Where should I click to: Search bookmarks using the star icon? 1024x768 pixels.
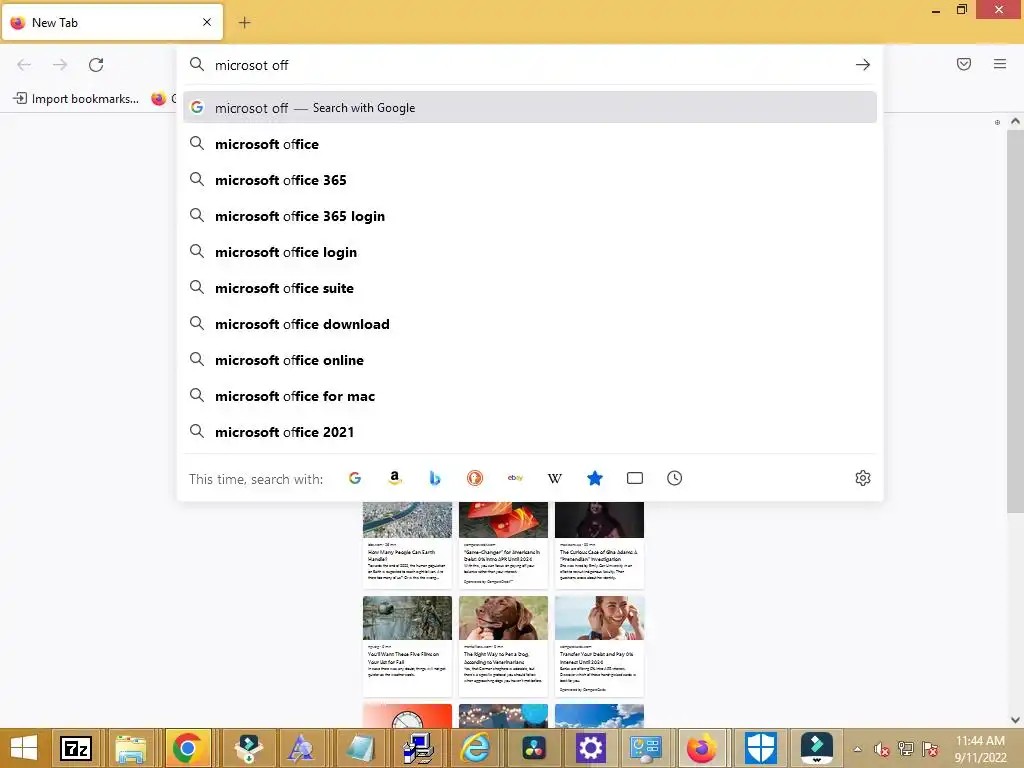point(594,478)
